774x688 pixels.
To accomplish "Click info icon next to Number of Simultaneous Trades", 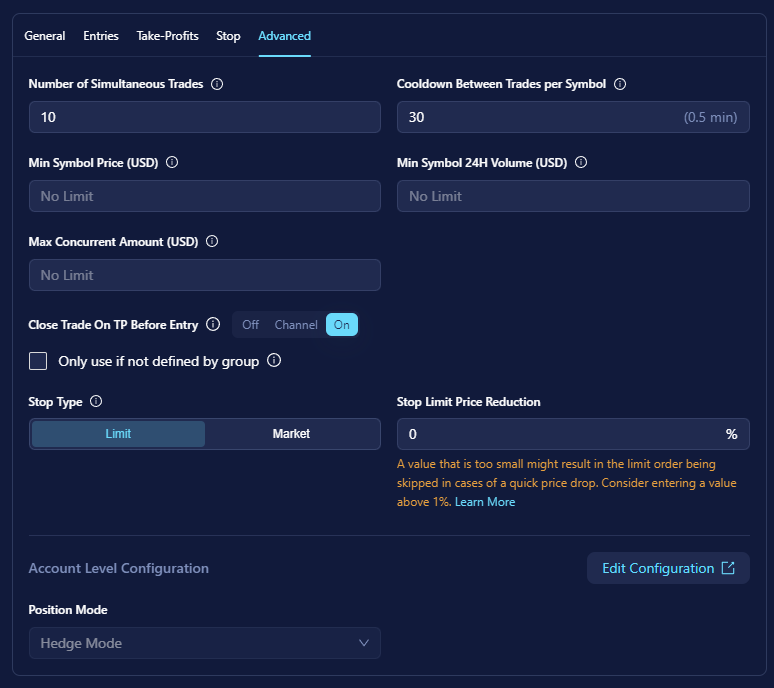I will click(217, 84).
